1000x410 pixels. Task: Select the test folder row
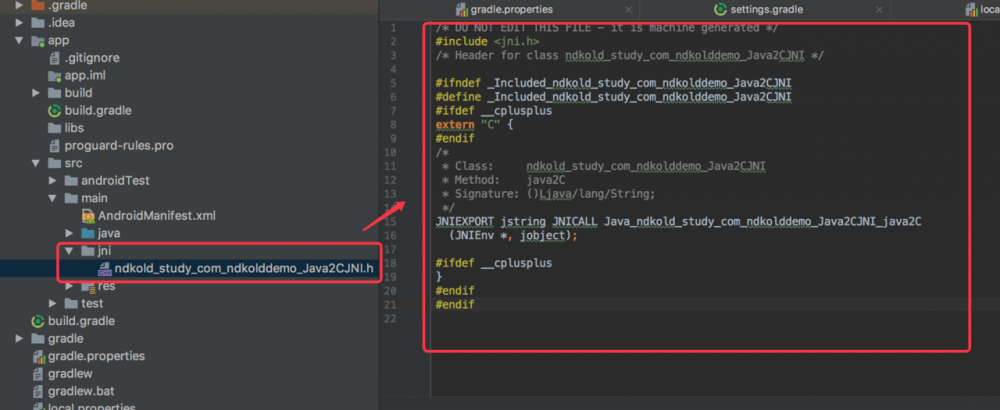(92, 304)
